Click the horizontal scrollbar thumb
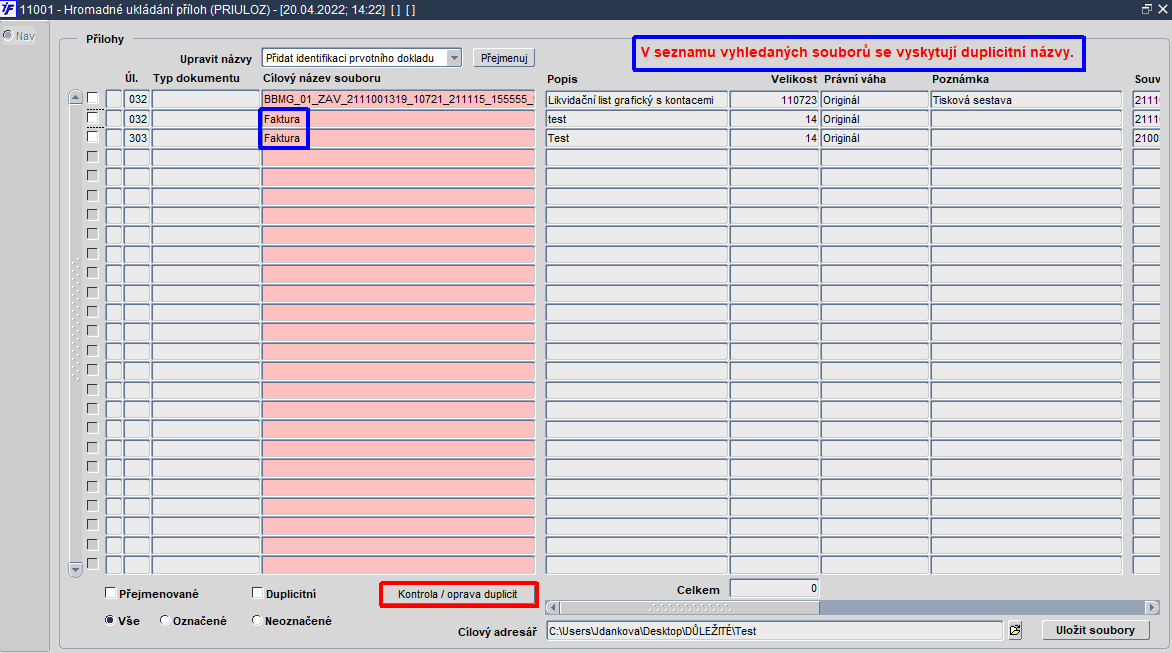 coord(689,607)
